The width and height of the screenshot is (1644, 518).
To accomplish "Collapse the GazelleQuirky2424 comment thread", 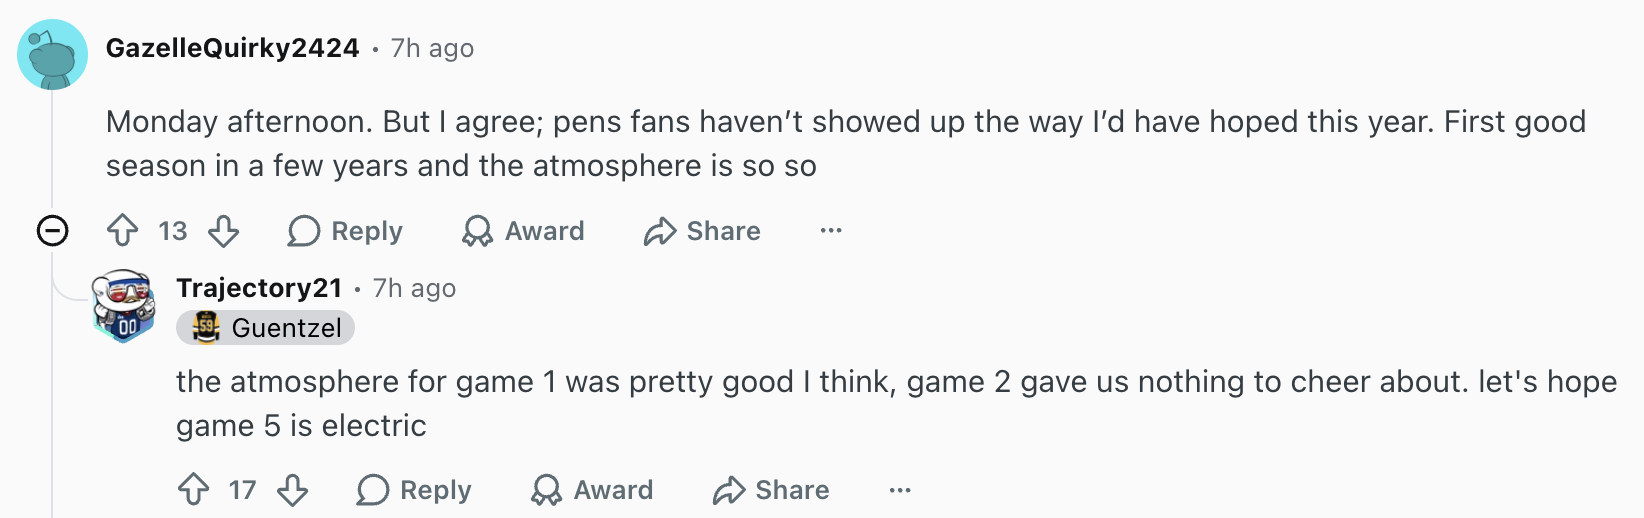I will click(x=52, y=231).
